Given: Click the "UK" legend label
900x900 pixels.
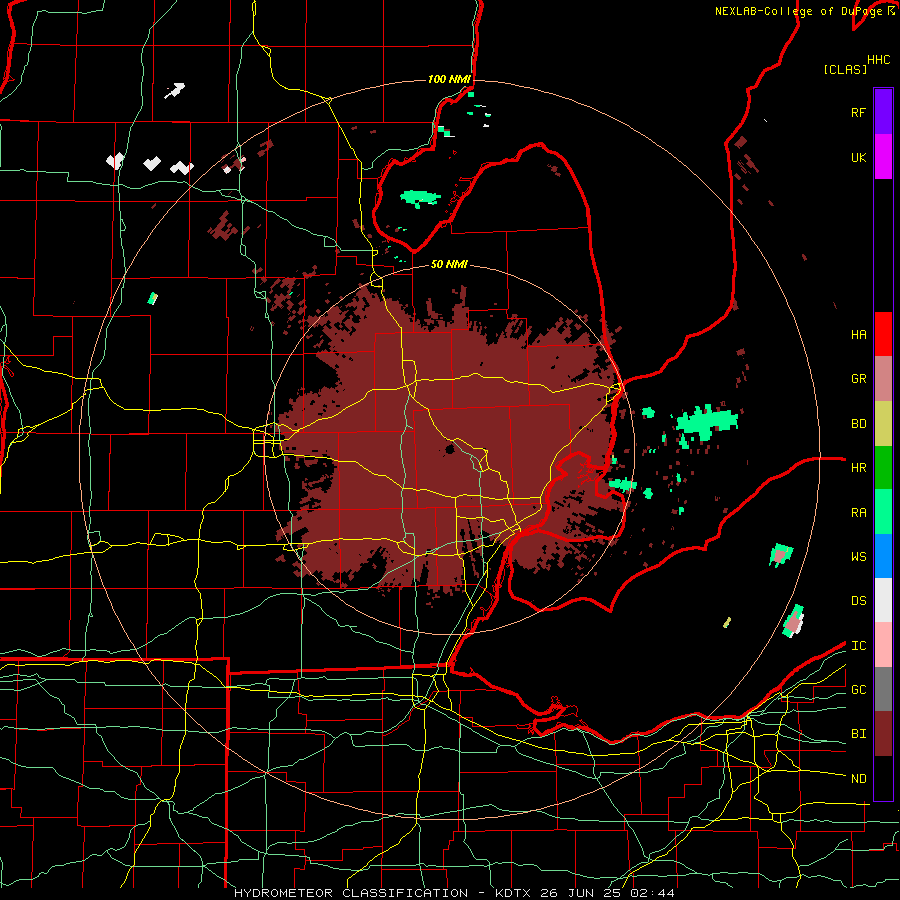Looking at the screenshot, I should (858, 158).
